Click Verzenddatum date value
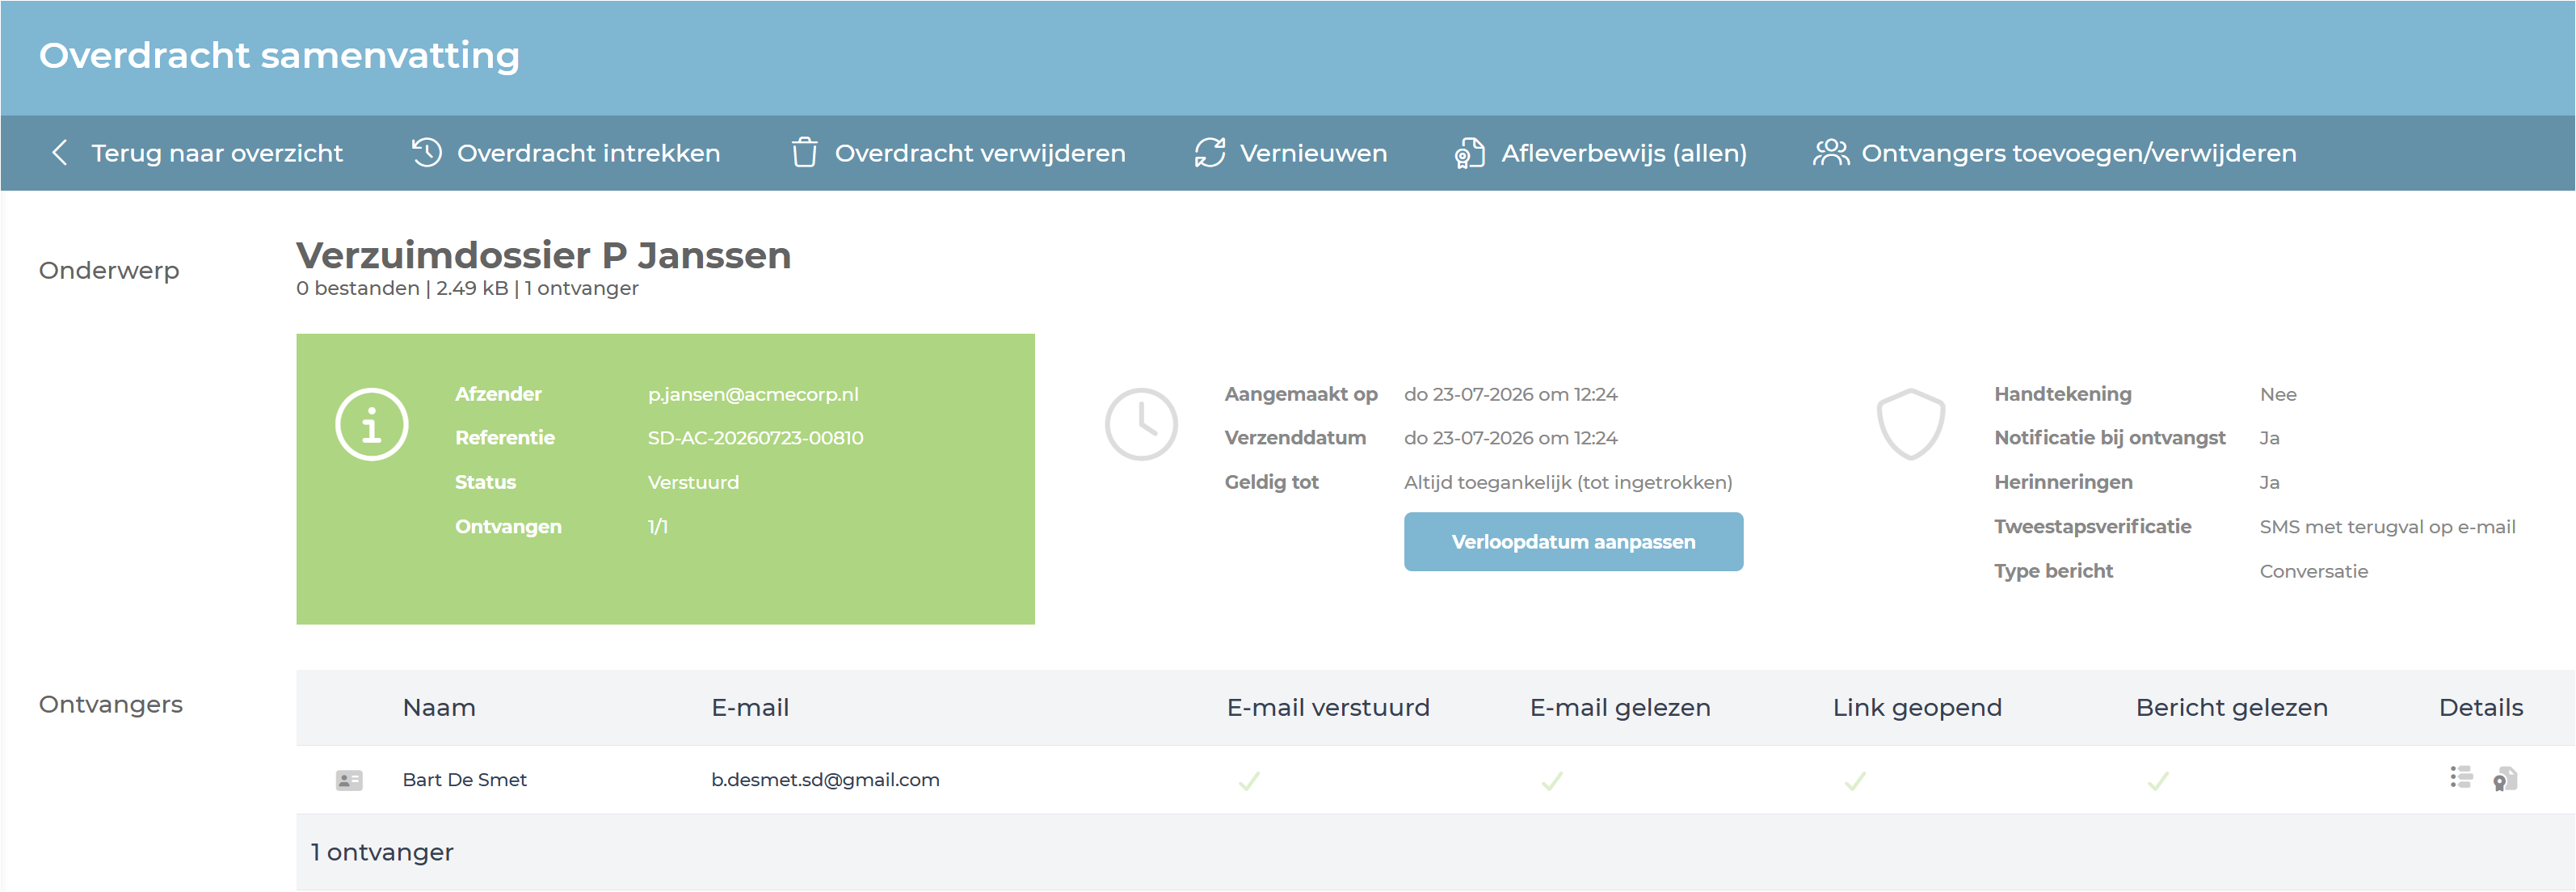The image size is (2576, 892). [x=1510, y=438]
